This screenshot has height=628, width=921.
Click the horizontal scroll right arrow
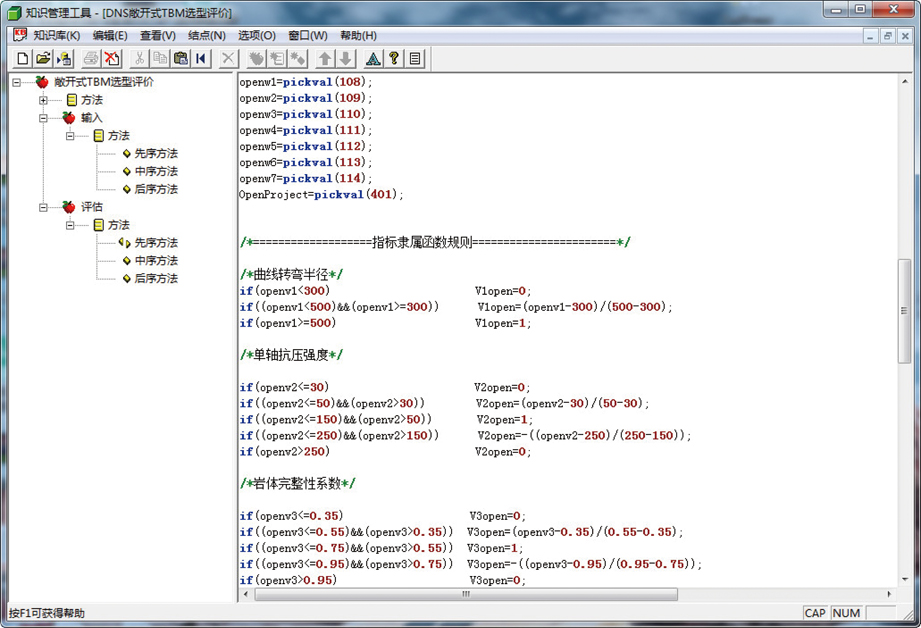(889, 594)
